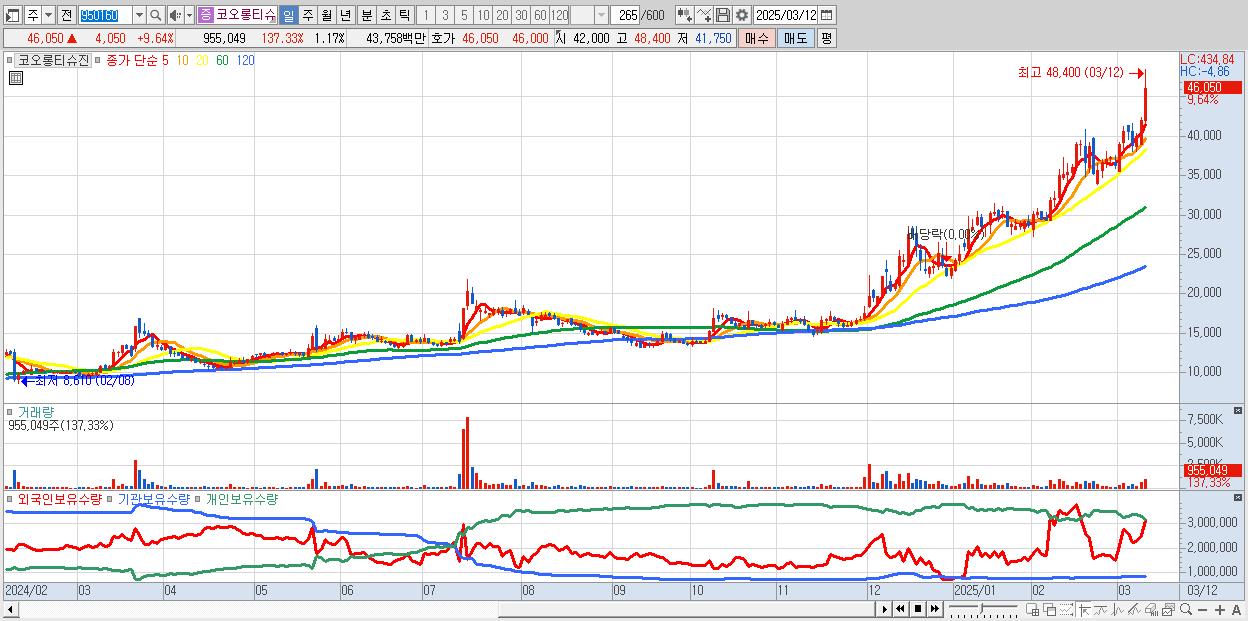
Task: Select the 분 minute period toggle
Action: 366,15
